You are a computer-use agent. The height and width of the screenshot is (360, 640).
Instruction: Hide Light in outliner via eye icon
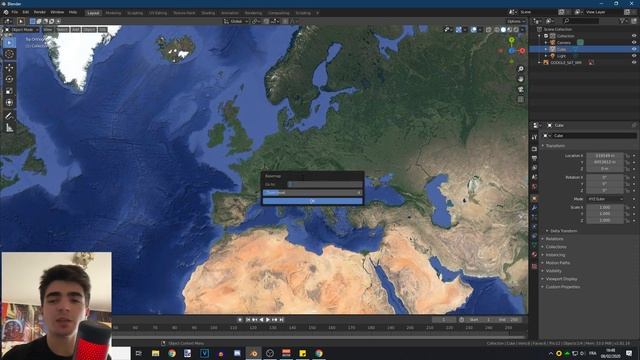634,56
